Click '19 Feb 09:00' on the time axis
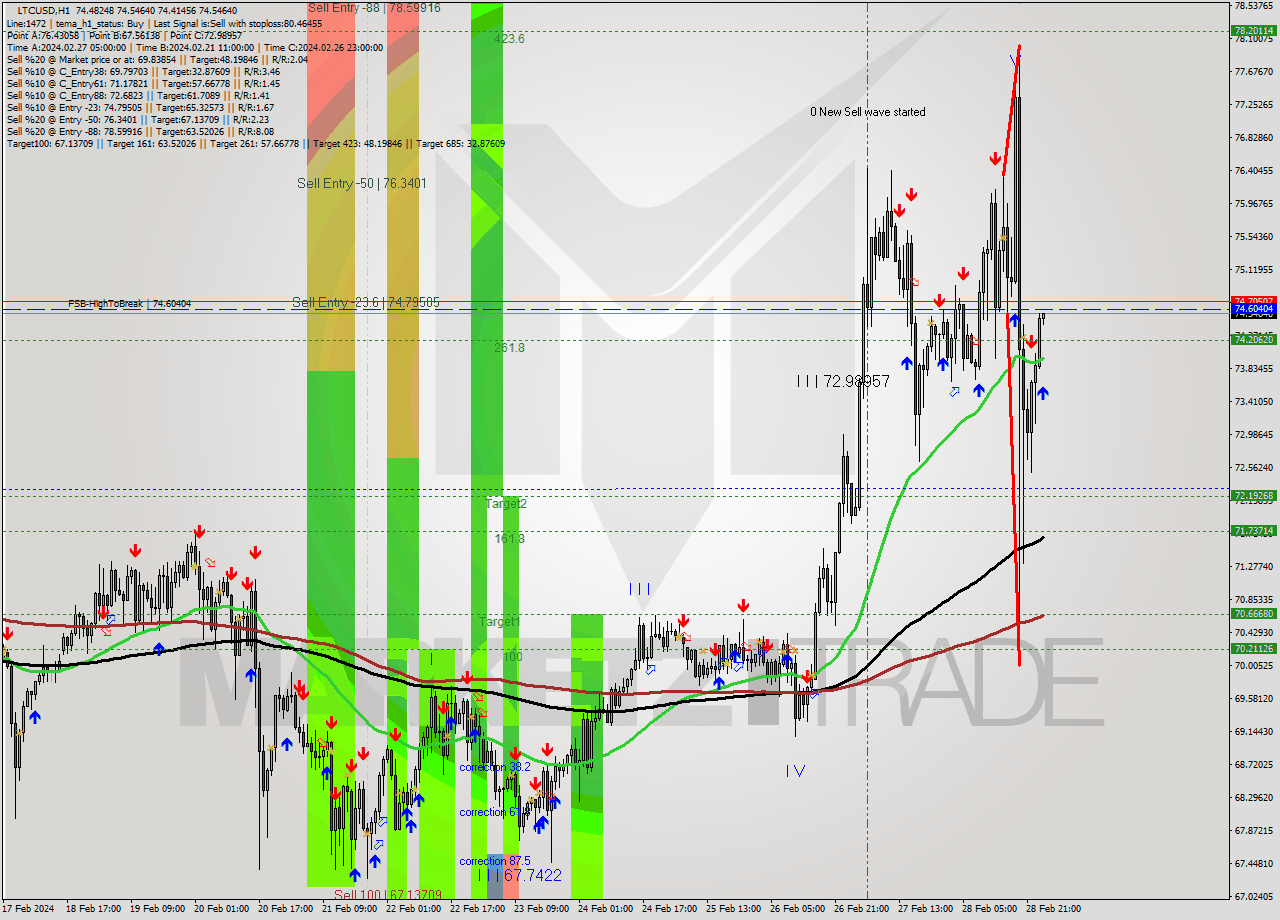Image resolution: width=1280 pixels, height=920 pixels. coord(157,909)
